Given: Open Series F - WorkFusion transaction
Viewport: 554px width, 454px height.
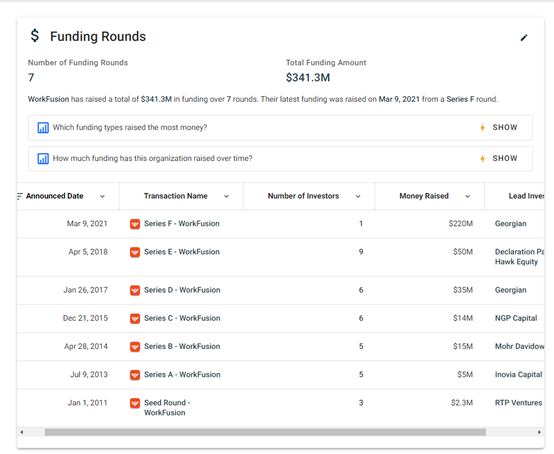Looking at the screenshot, I should coord(182,224).
